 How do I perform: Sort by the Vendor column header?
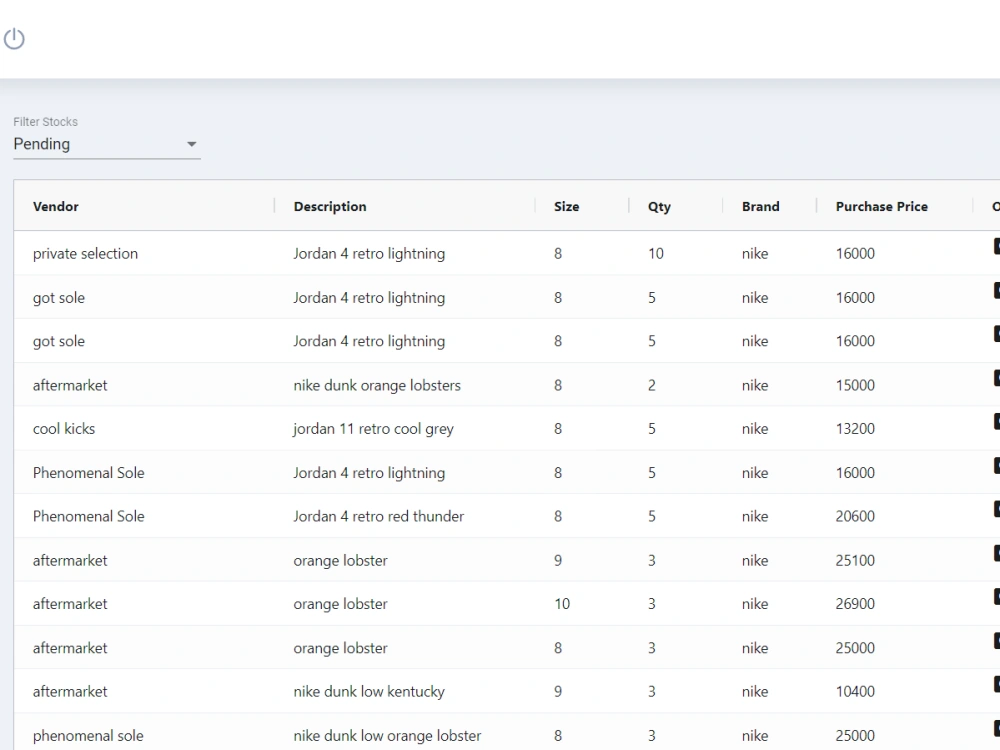tap(55, 207)
